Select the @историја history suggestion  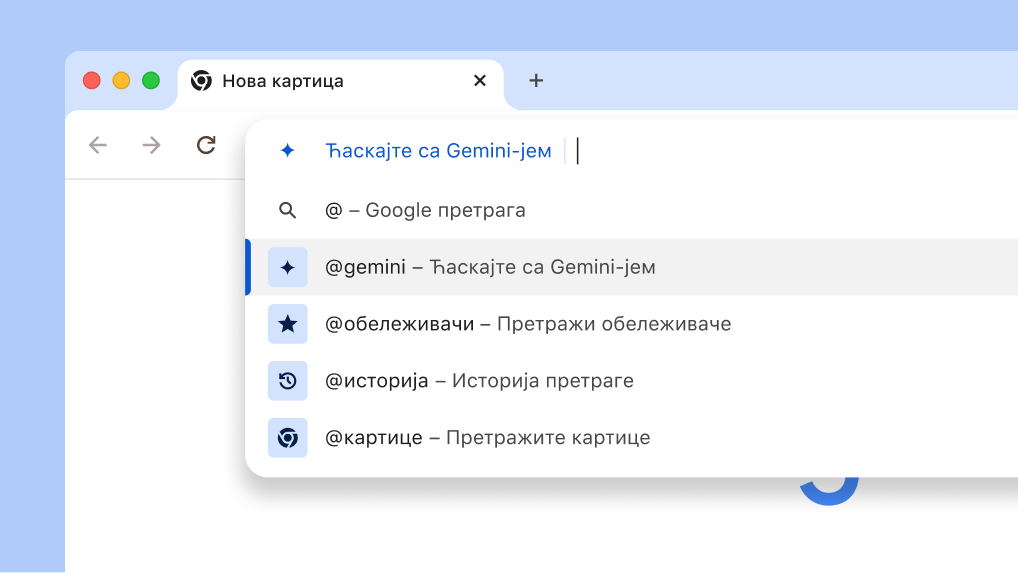[x=632, y=381]
